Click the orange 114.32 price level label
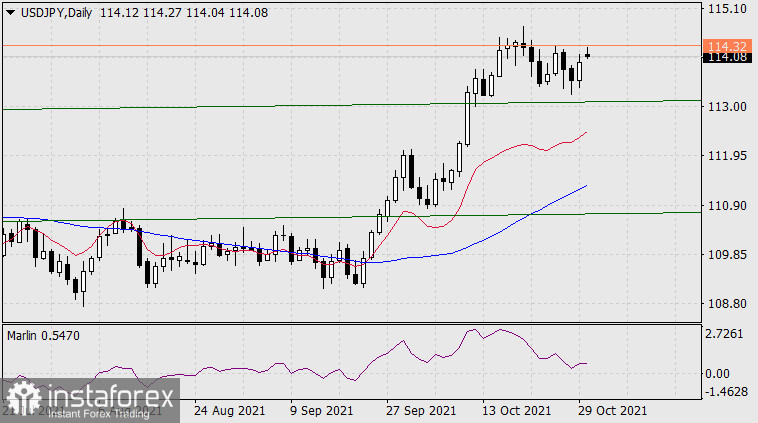Viewport: 758px width, 423px height. pos(727,46)
